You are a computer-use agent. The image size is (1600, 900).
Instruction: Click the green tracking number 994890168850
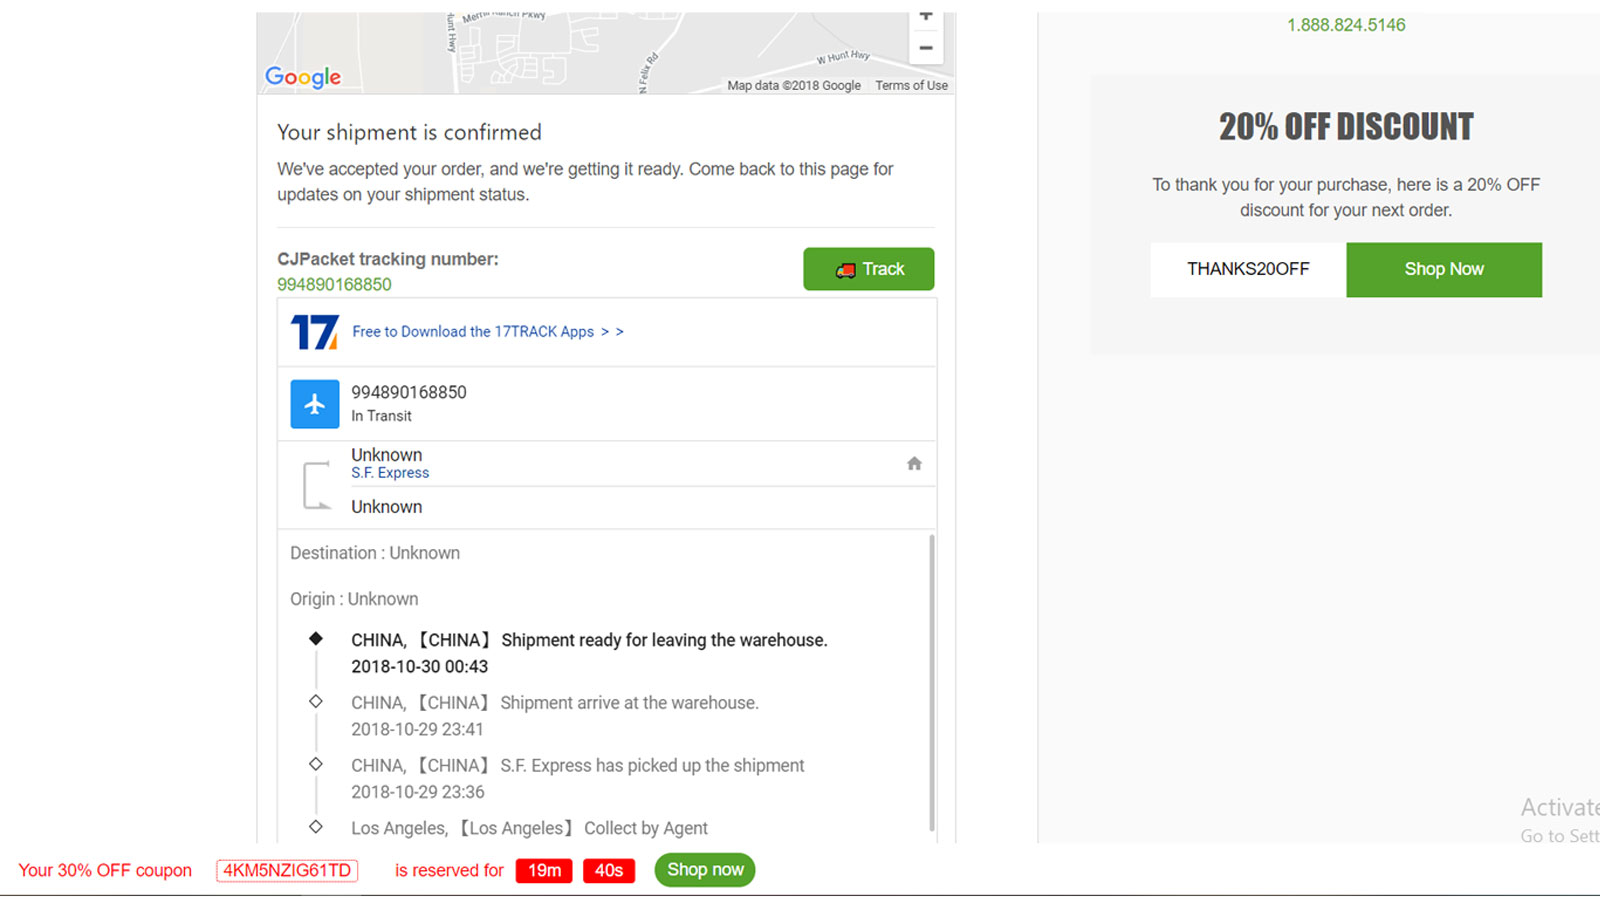click(334, 284)
